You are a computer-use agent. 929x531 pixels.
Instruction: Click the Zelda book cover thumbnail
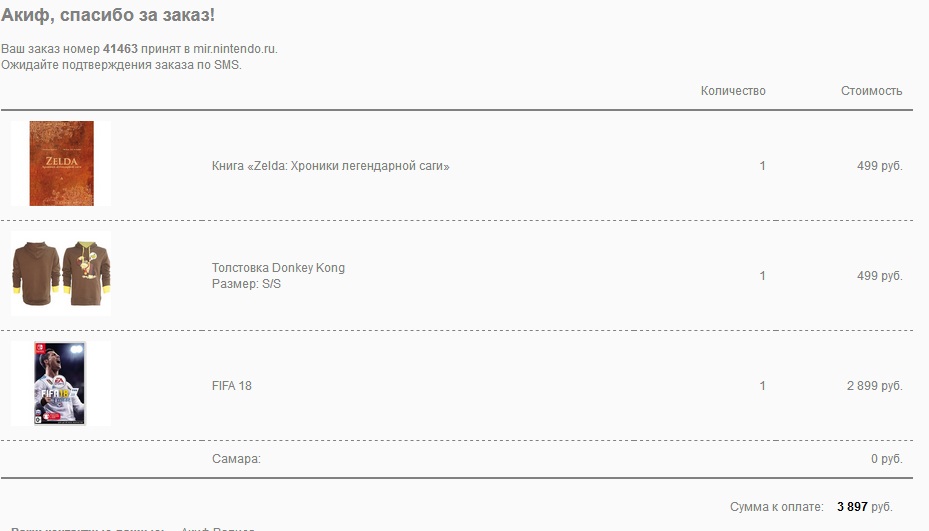click(61, 164)
